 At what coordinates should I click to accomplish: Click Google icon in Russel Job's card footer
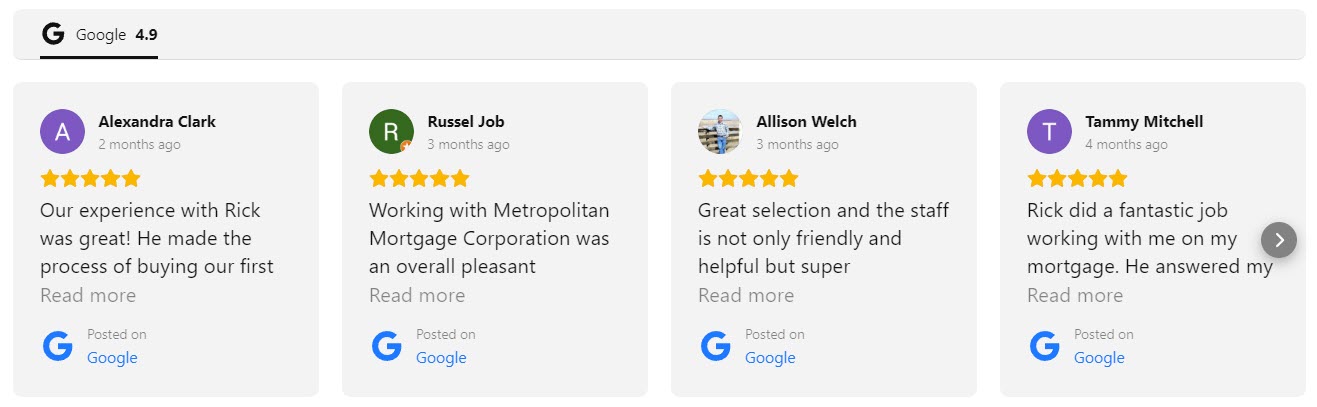pos(387,346)
